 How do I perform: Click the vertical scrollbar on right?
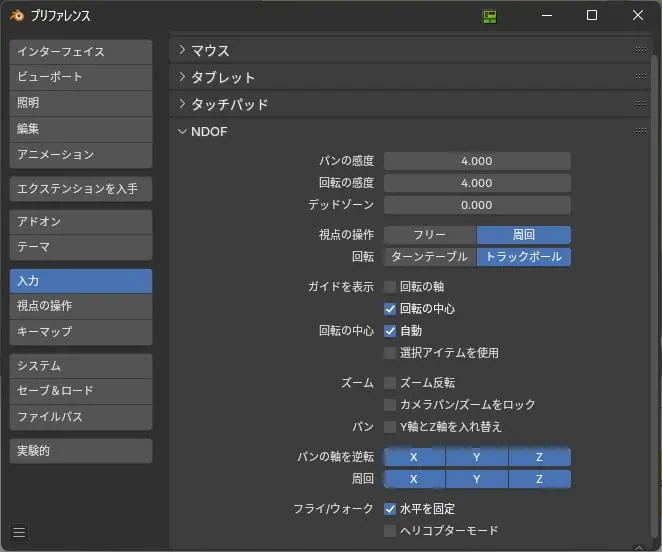click(654, 296)
